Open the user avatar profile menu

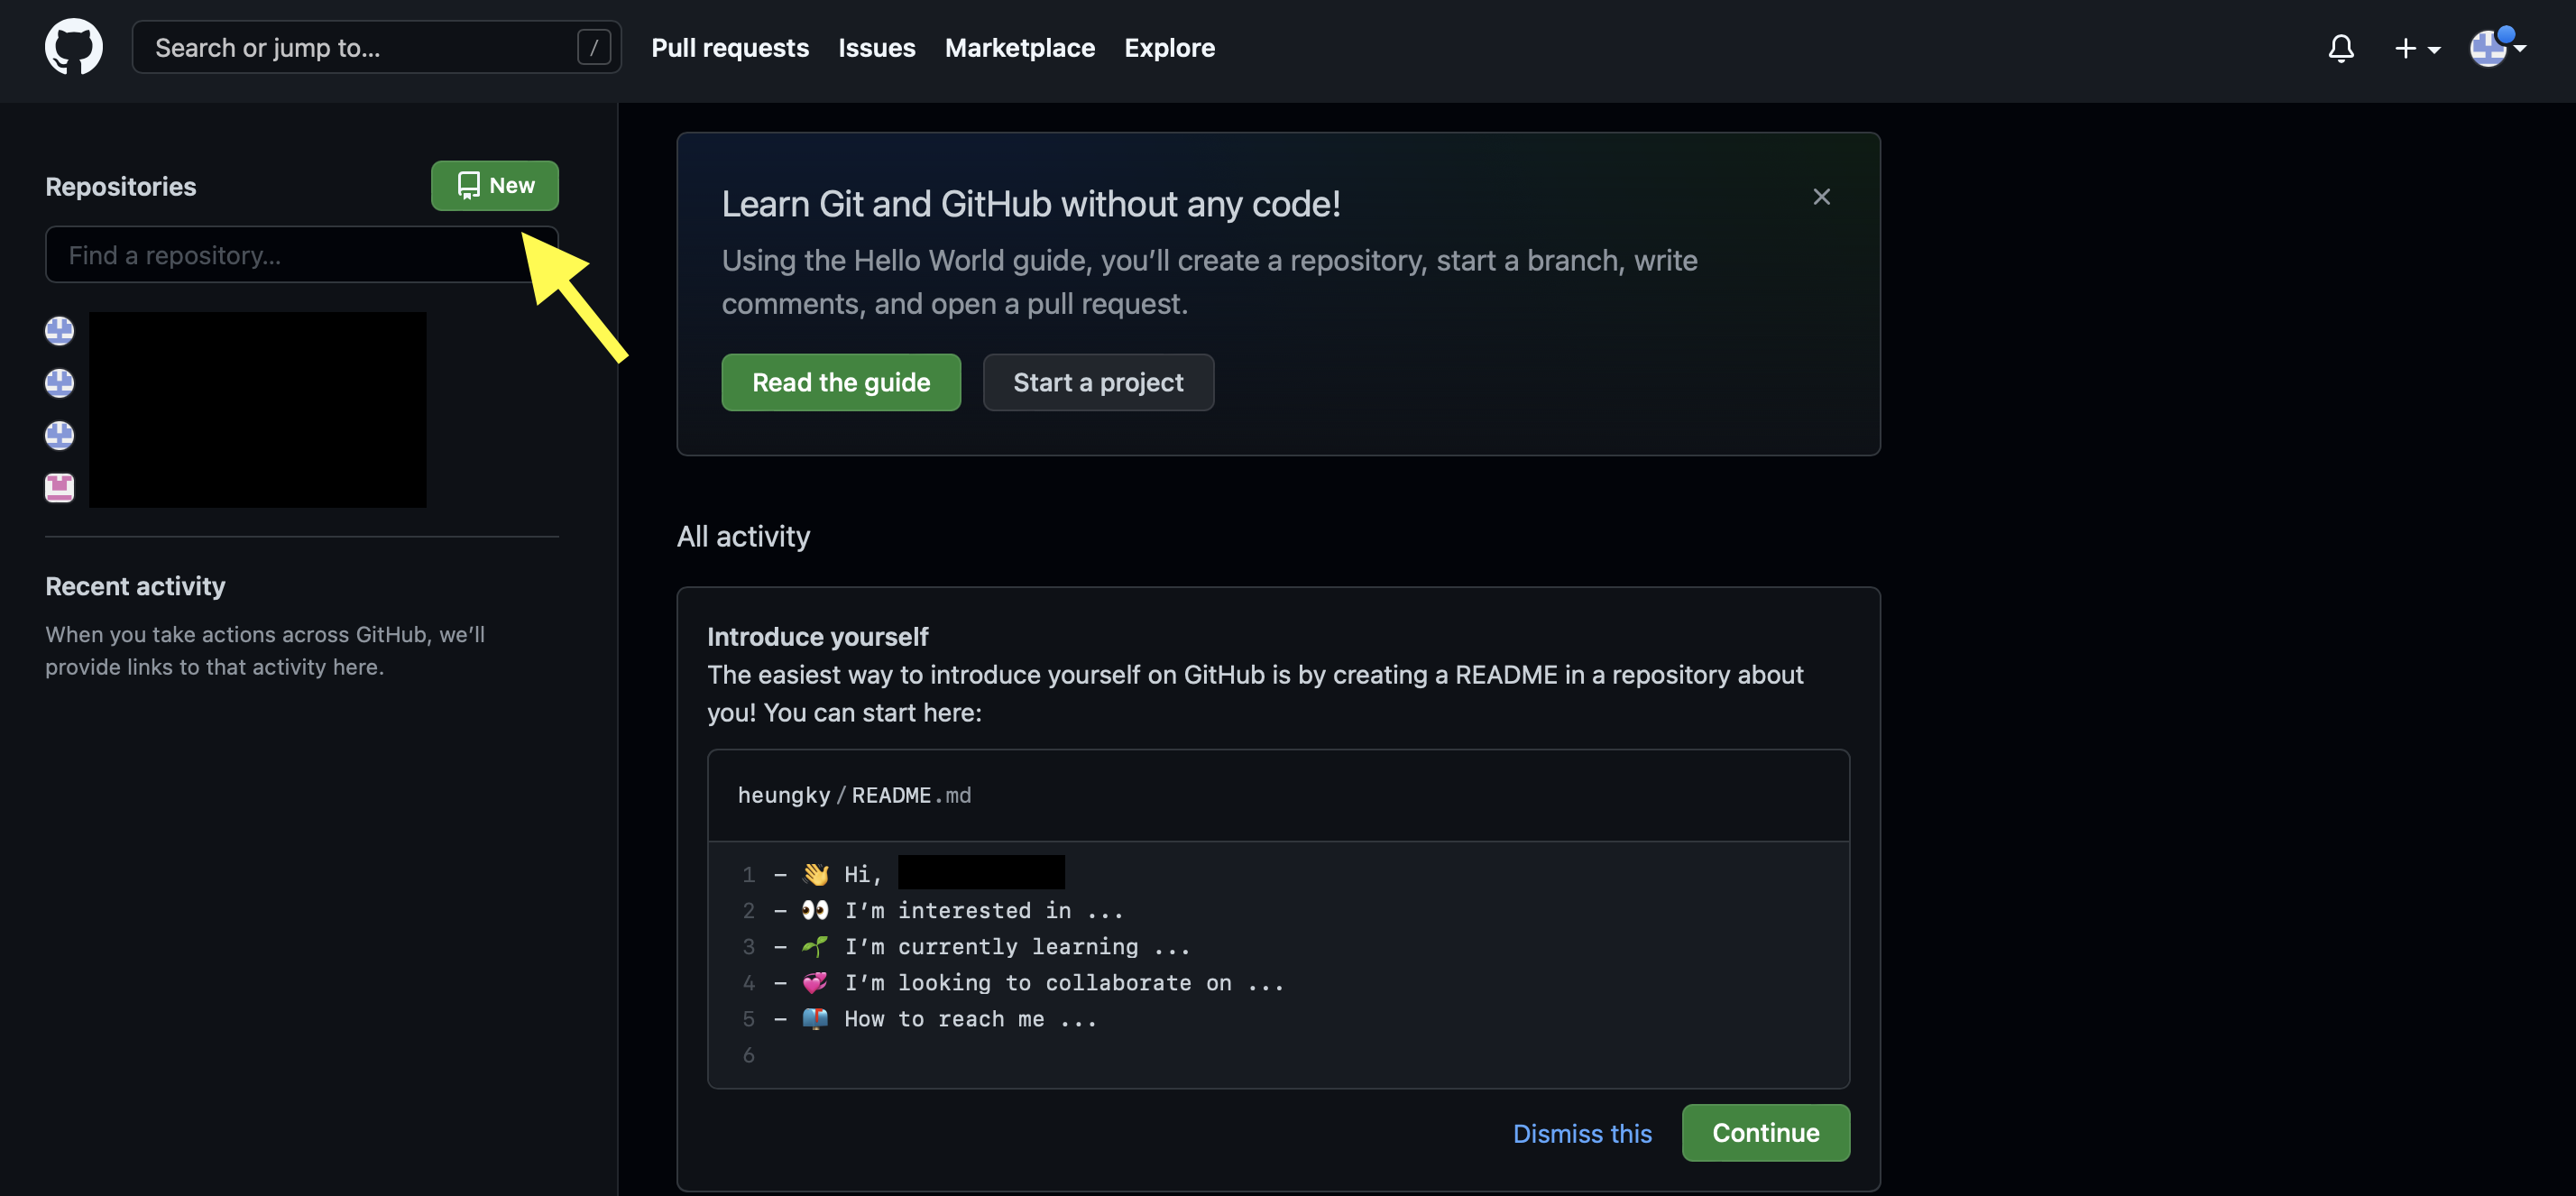(x=2497, y=47)
